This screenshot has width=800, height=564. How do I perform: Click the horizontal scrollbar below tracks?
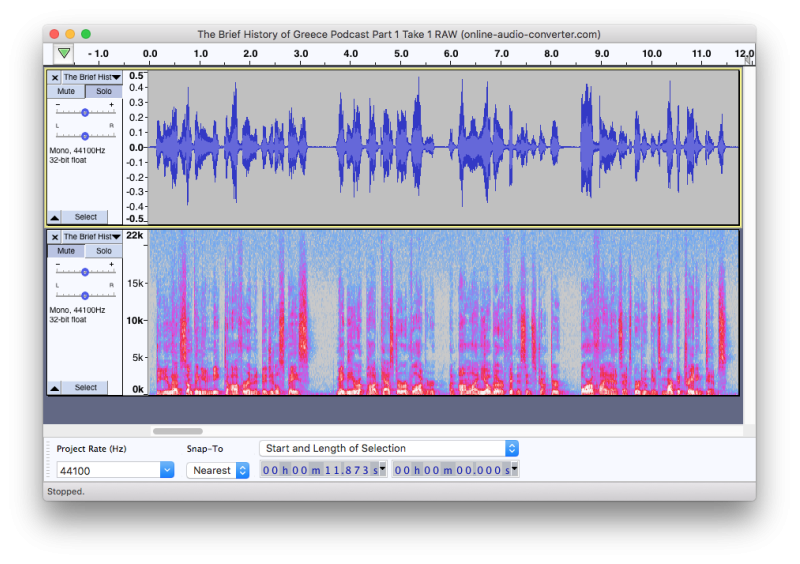tap(178, 431)
